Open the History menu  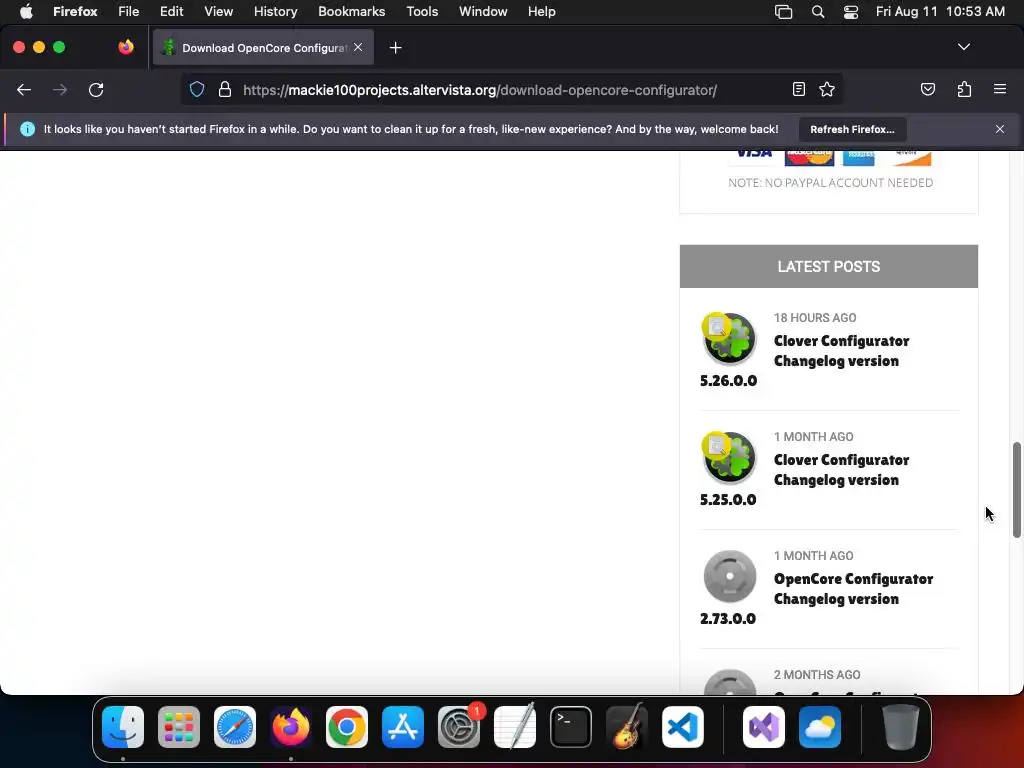pos(276,12)
